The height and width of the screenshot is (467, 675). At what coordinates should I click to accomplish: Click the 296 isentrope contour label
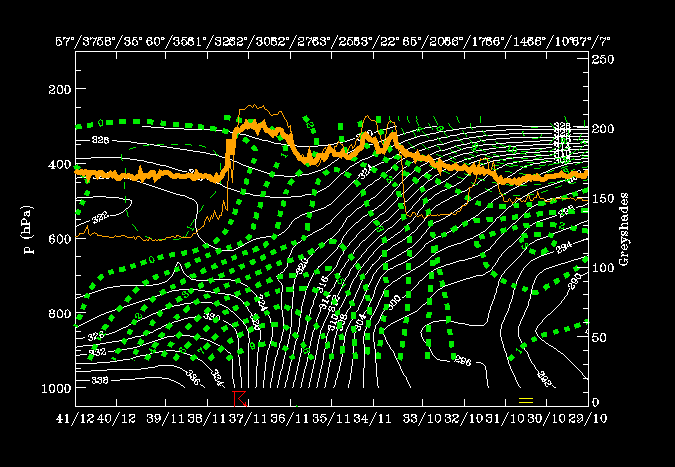pos(461,360)
